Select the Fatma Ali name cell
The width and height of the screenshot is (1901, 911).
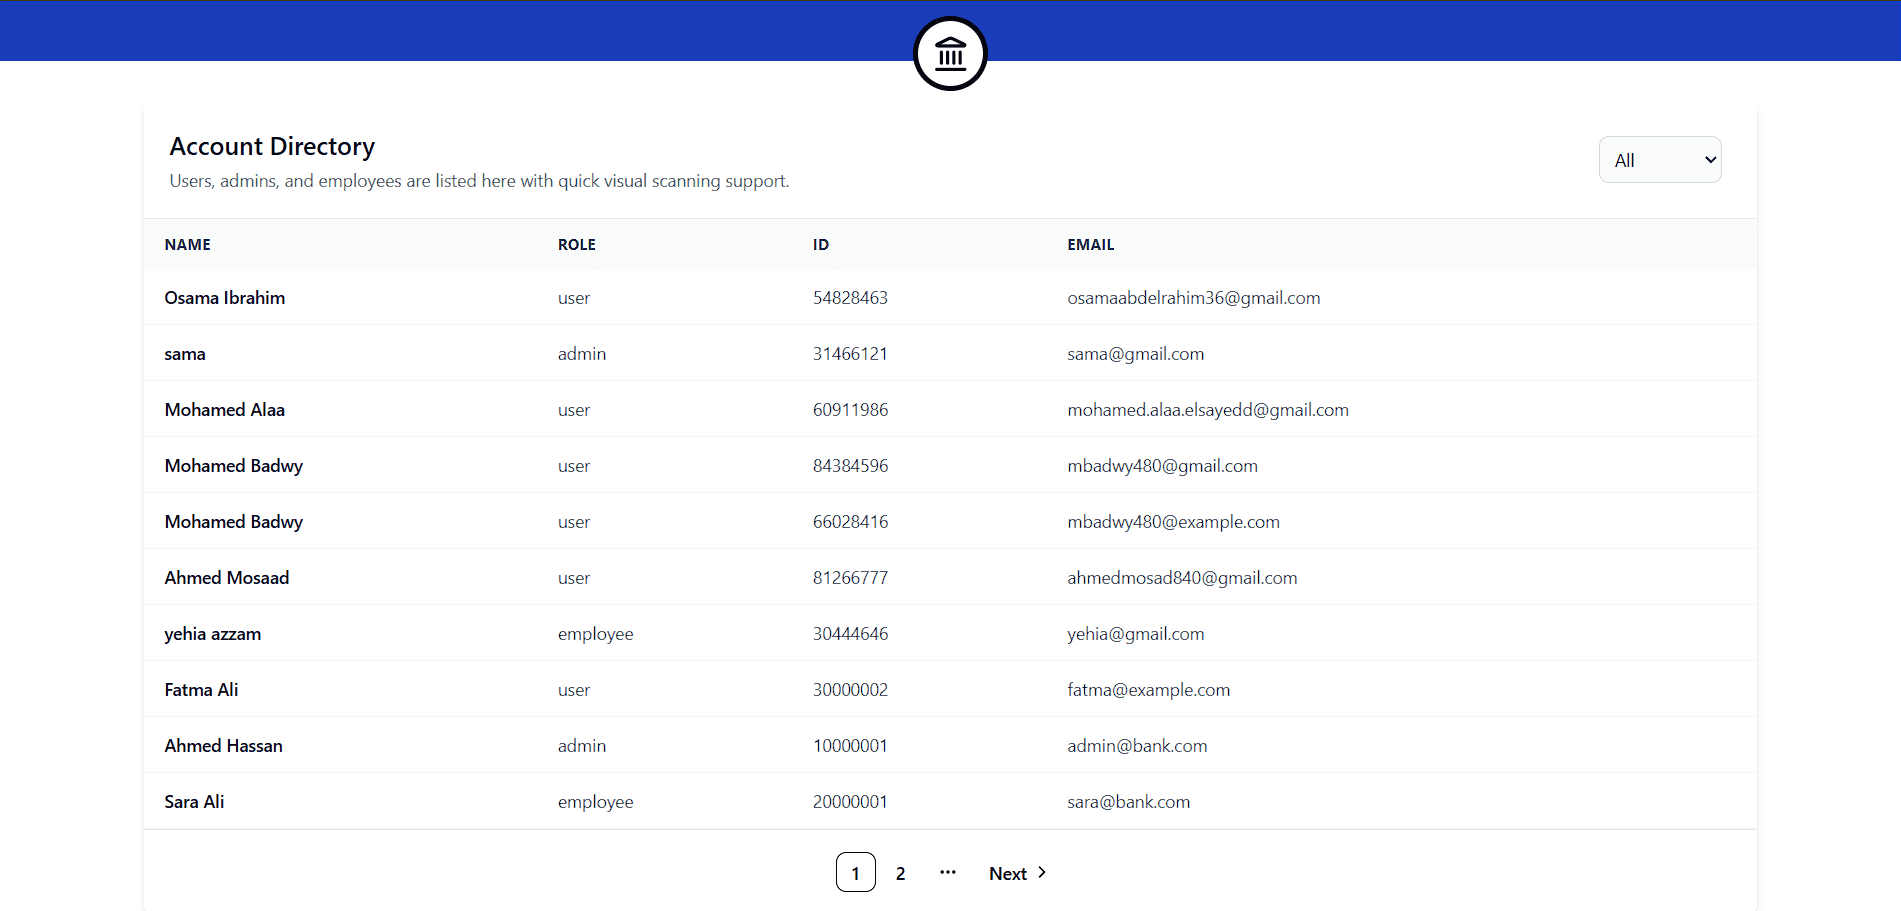[202, 690]
